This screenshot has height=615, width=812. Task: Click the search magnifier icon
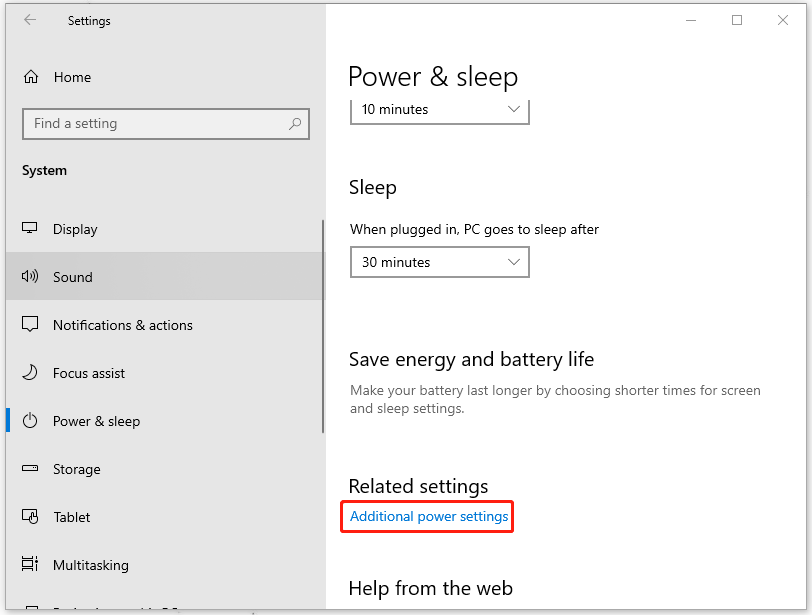[294, 123]
